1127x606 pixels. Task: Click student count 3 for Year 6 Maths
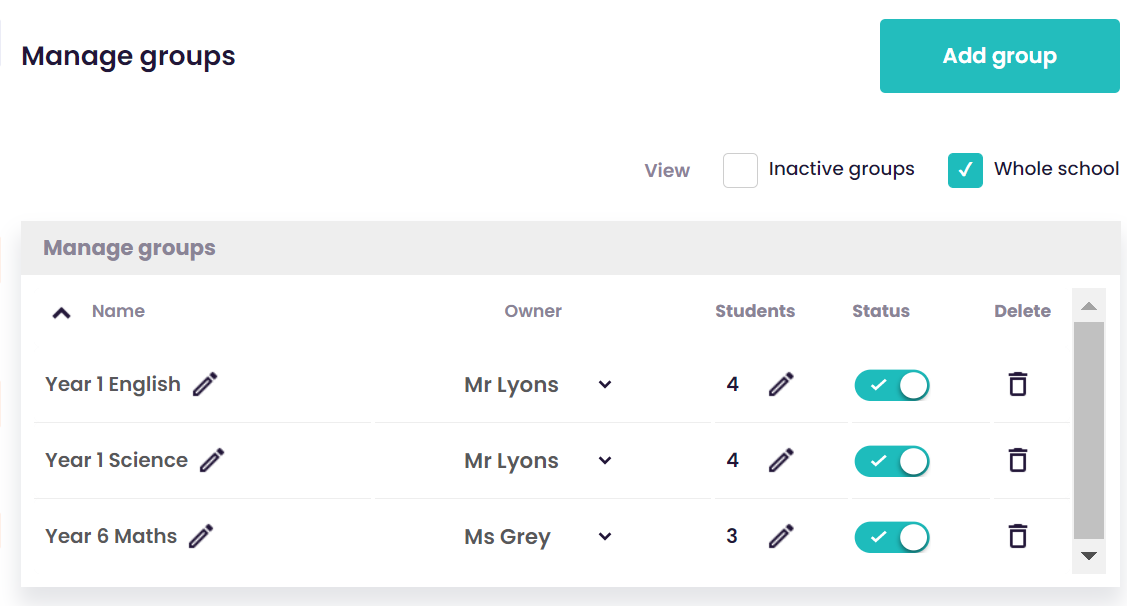pyautogui.click(x=732, y=537)
